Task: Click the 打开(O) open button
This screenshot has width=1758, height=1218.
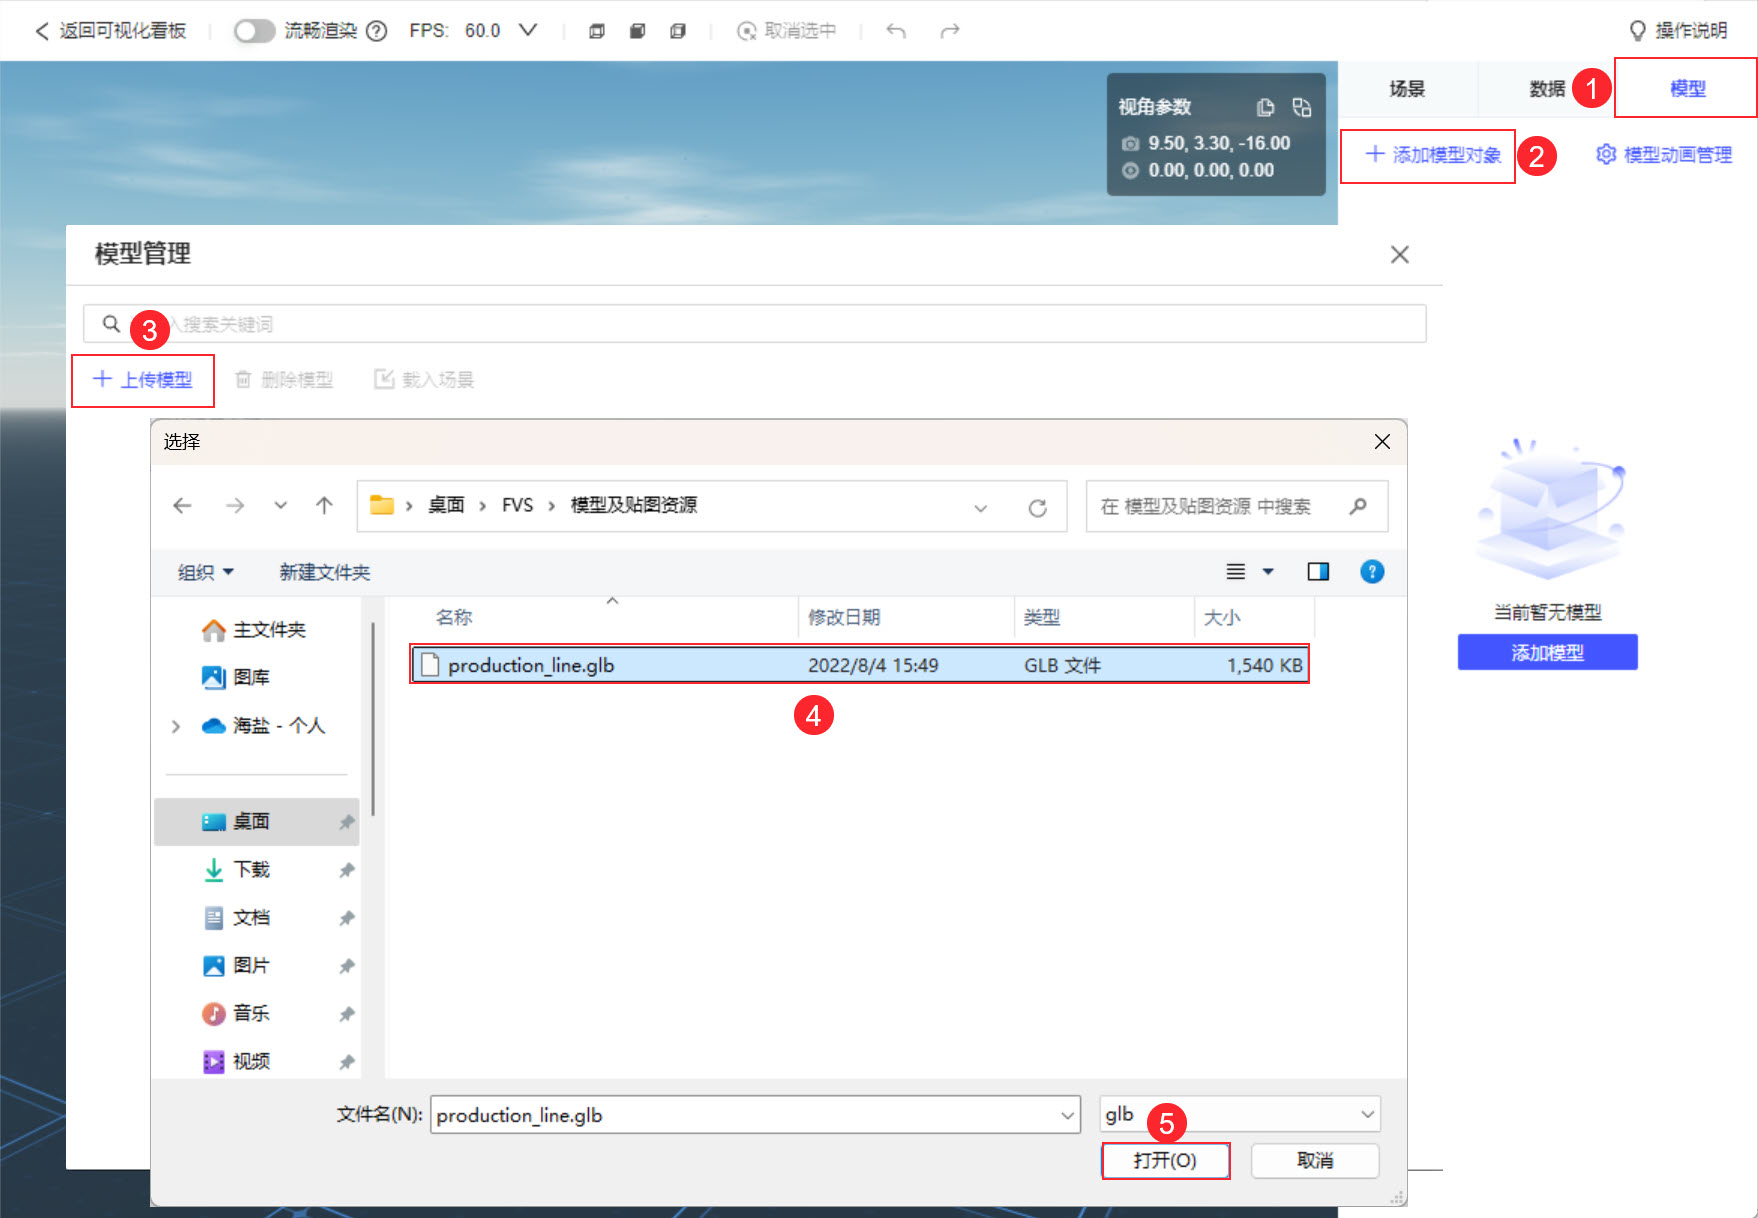Action: [1165, 1161]
